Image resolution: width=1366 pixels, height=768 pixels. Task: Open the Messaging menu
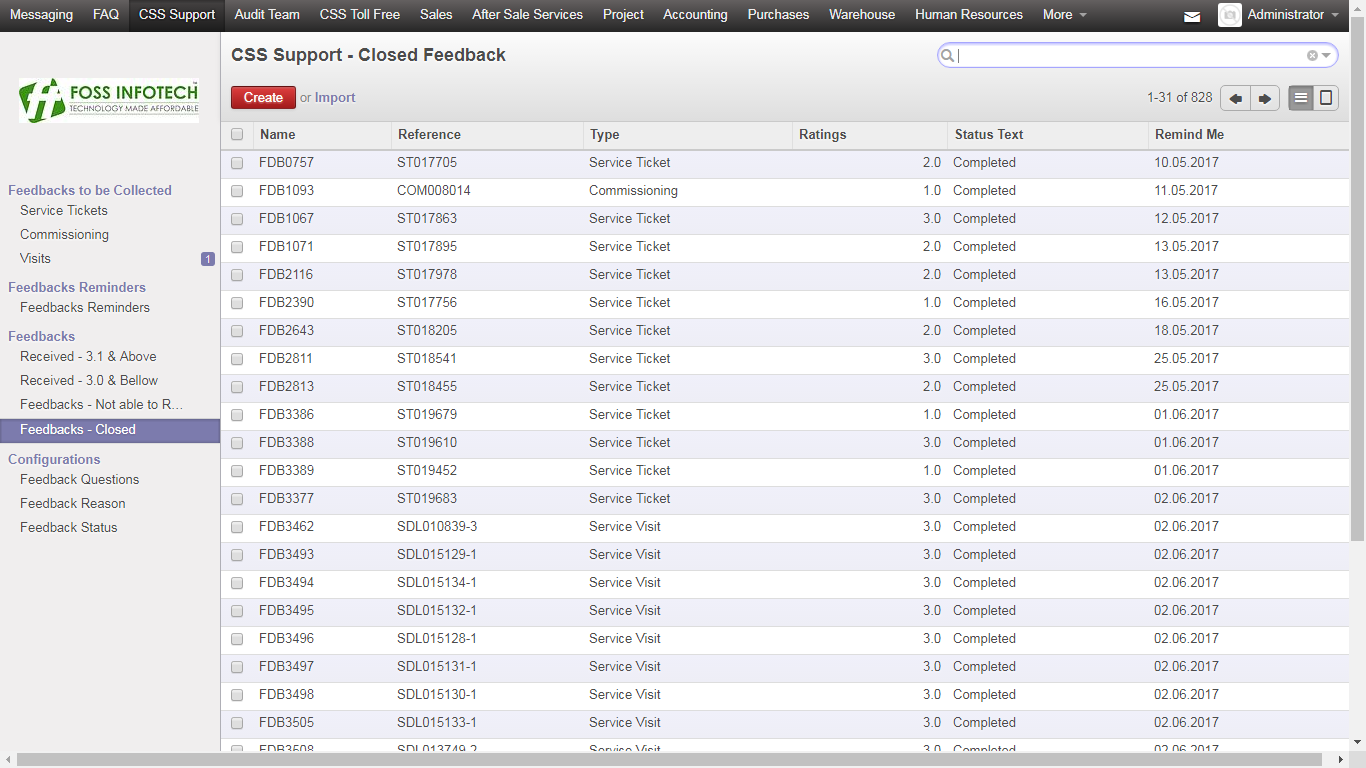41,15
